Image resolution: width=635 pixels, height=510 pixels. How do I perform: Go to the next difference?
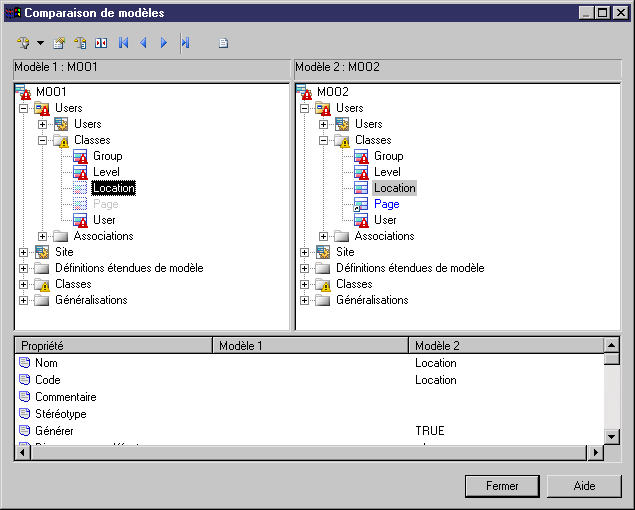pyautogui.click(x=164, y=43)
